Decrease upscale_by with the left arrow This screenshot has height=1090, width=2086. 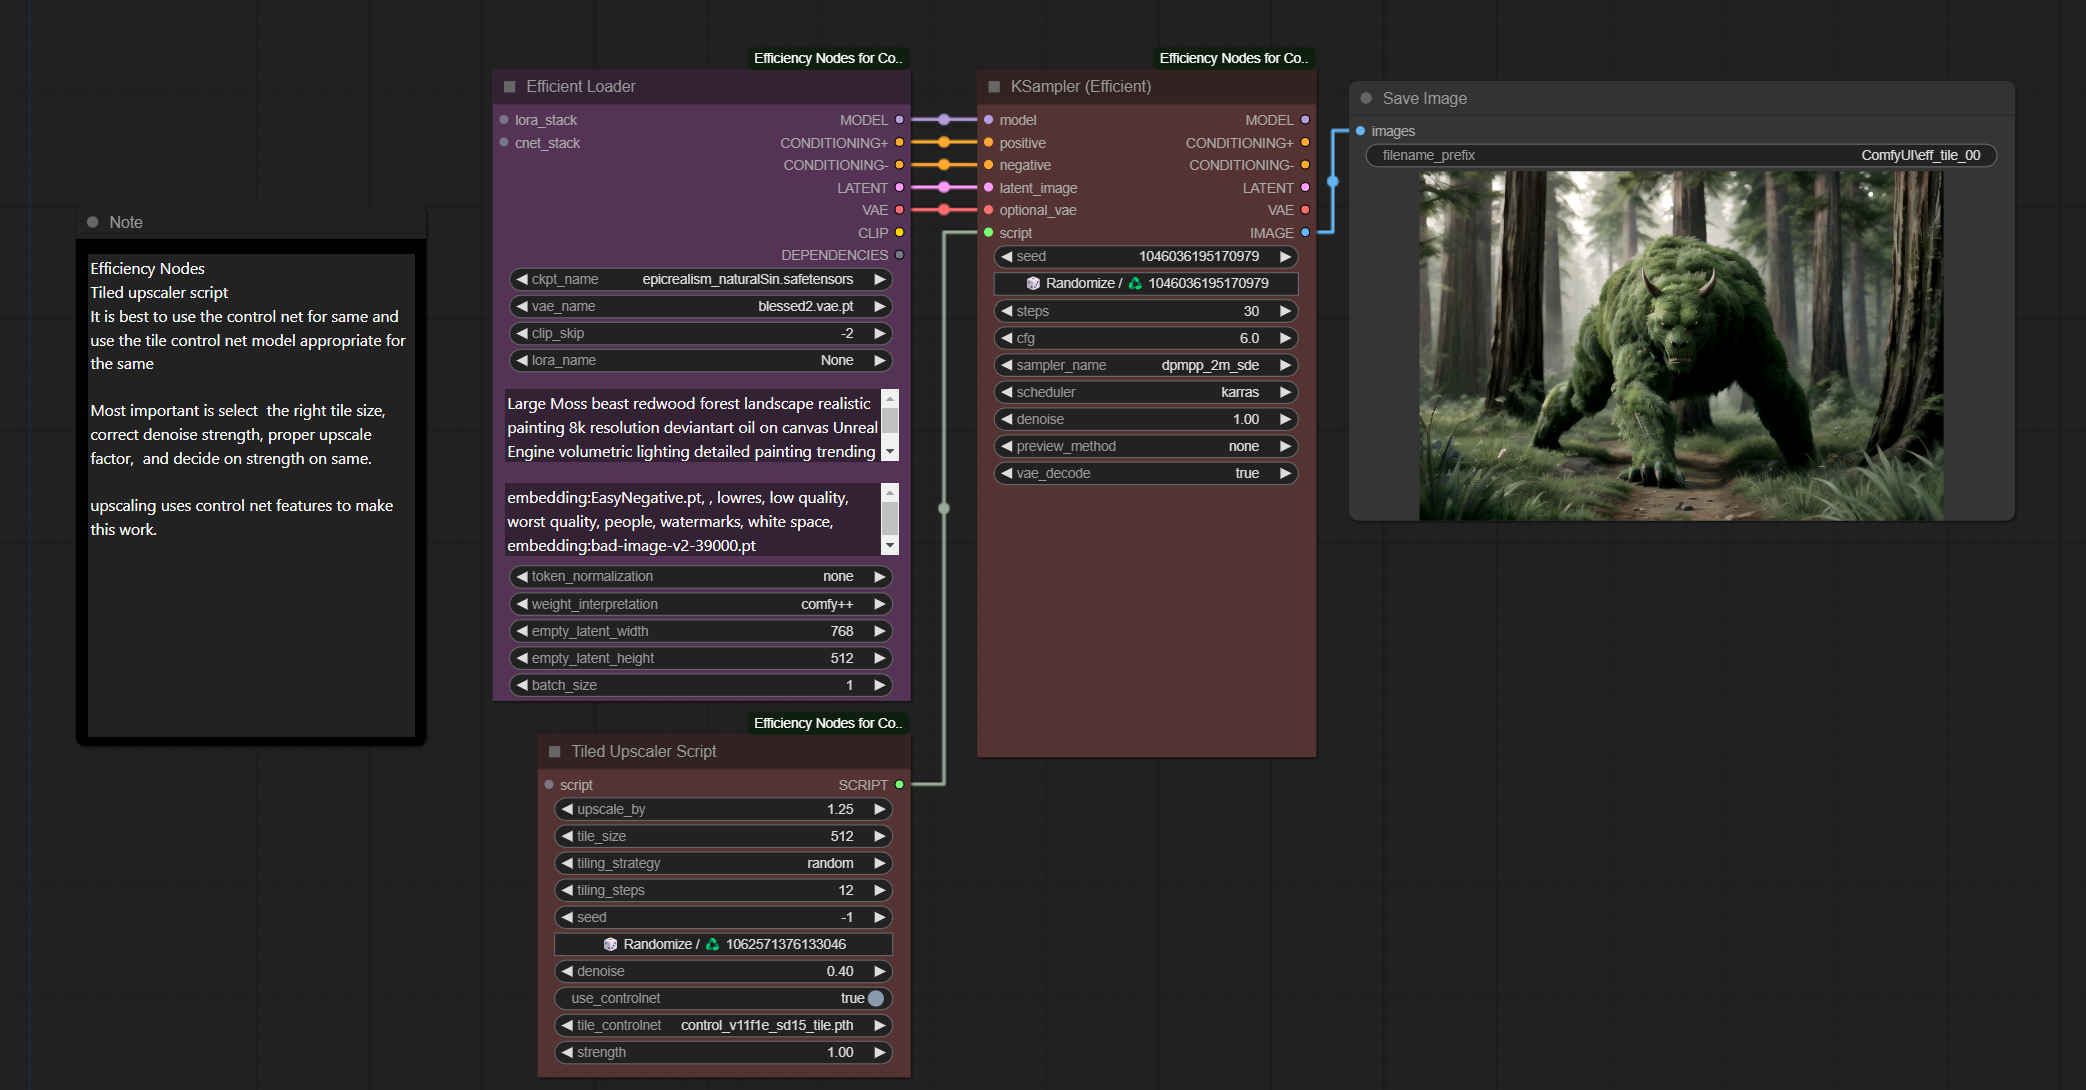tap(568, 809)
